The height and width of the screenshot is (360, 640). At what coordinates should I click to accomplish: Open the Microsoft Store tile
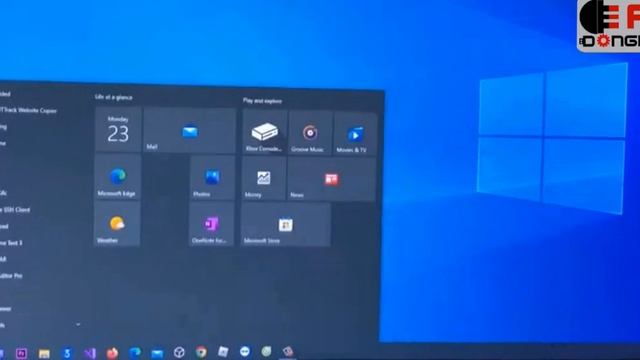(x=285, y=225)
